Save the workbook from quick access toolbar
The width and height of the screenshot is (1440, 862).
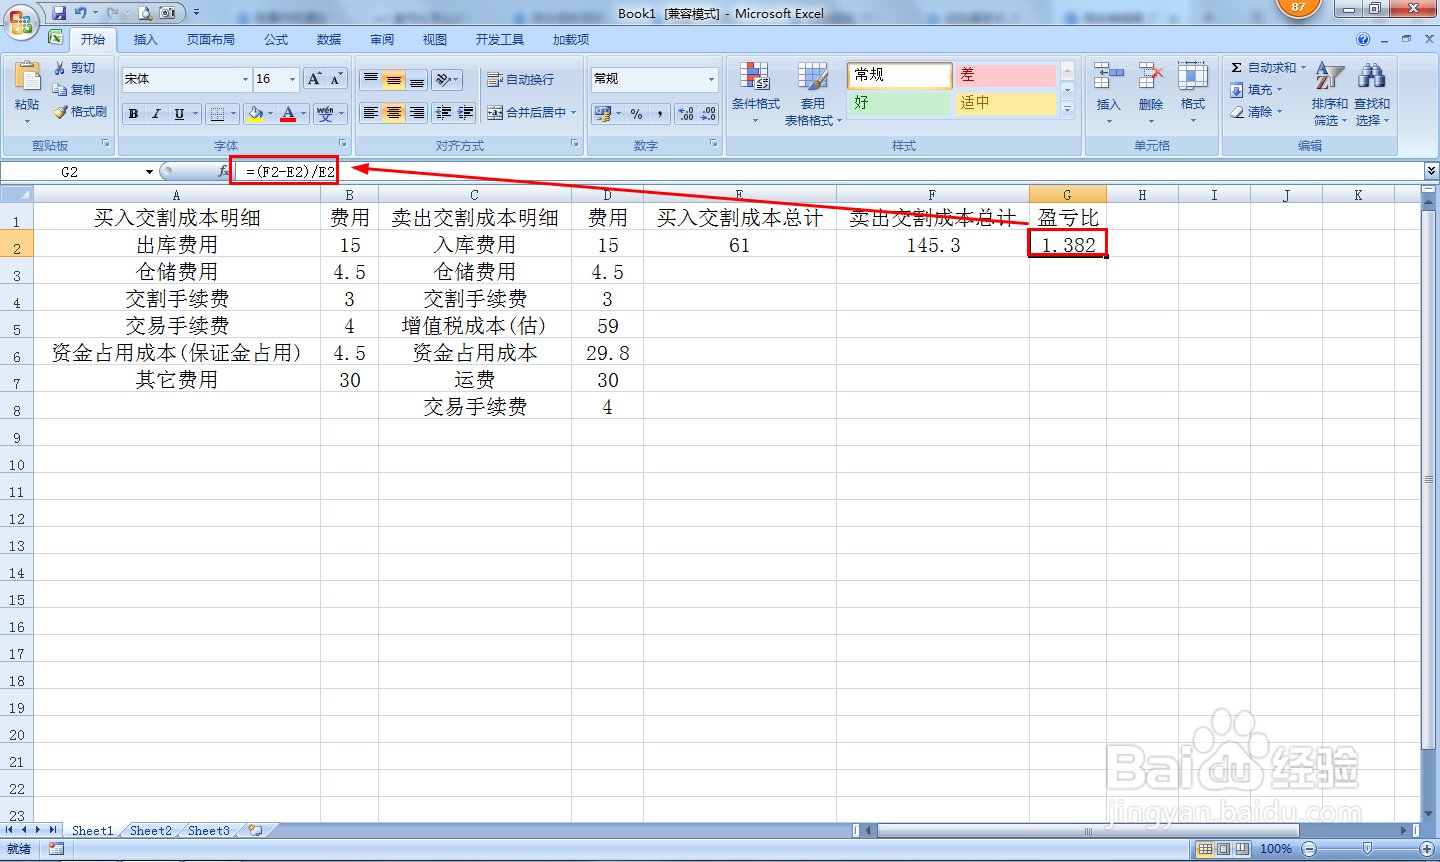(x=59, y=13)
